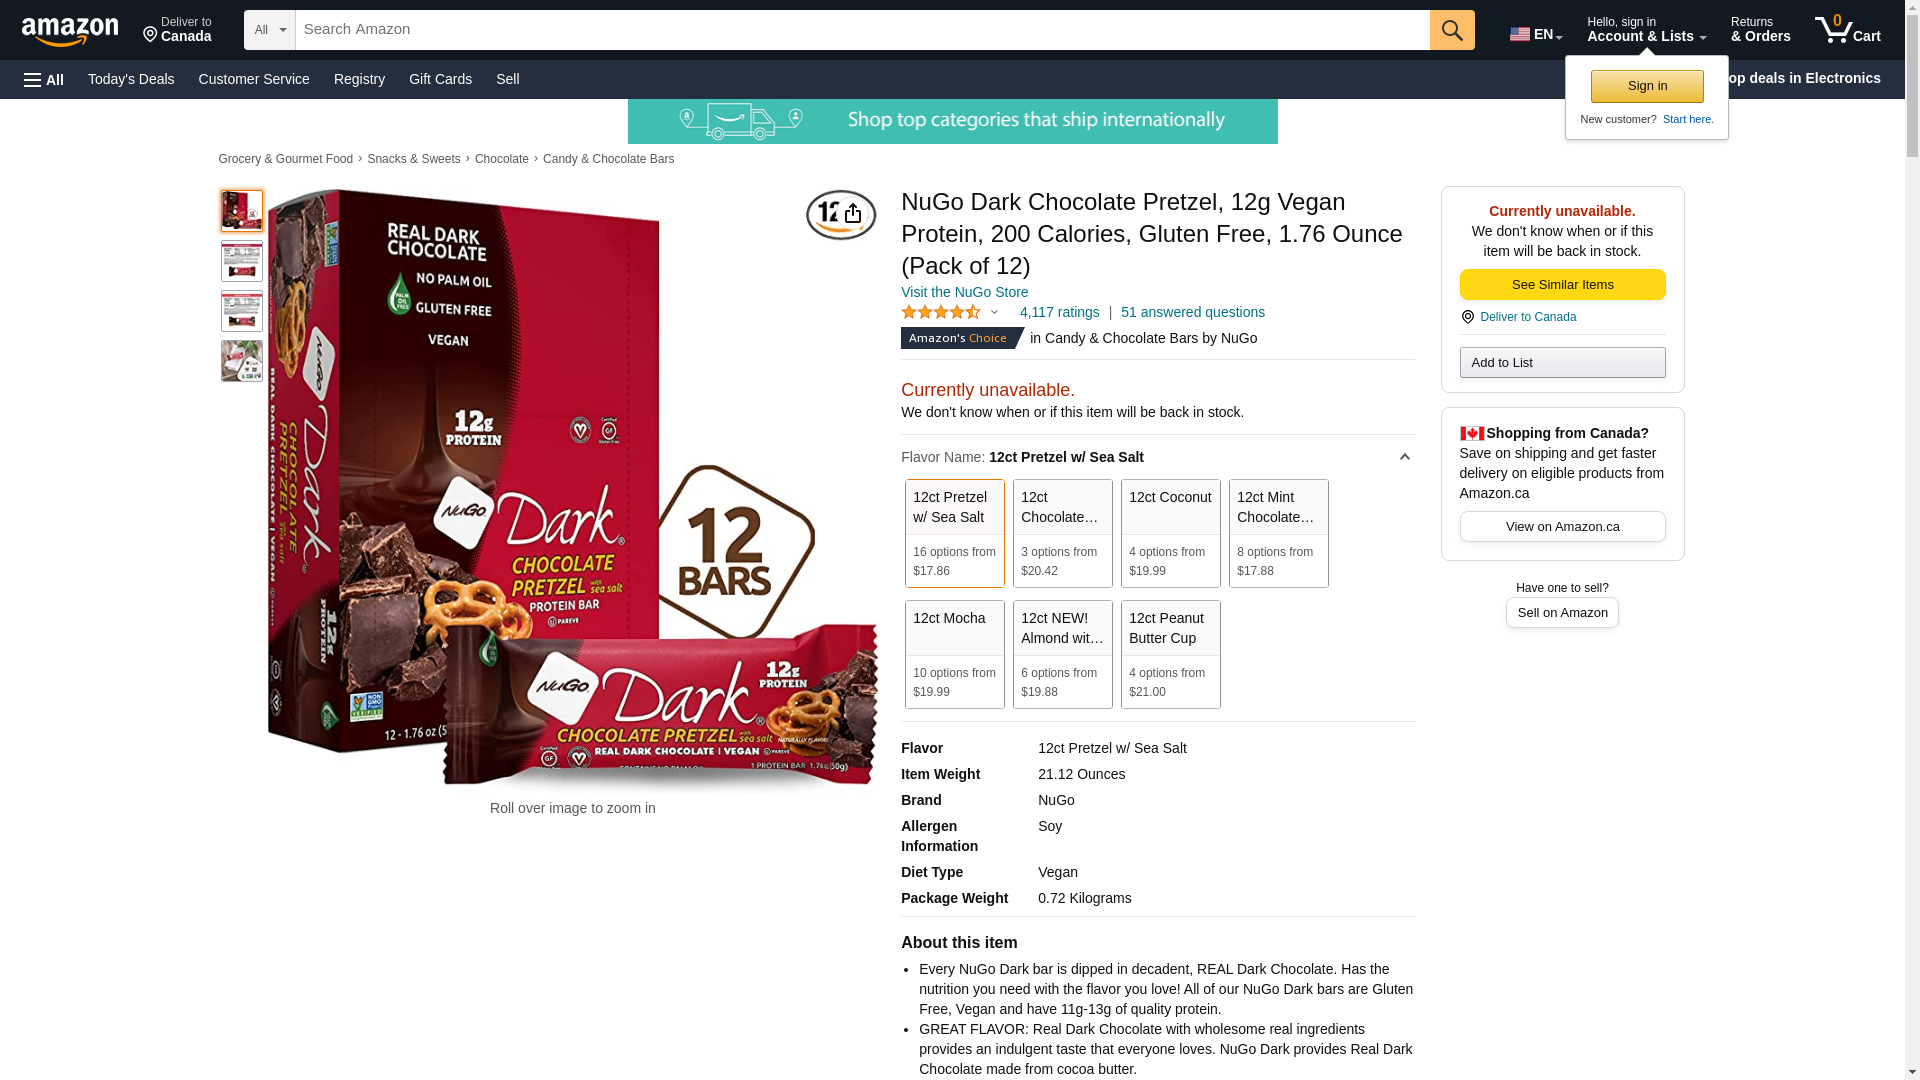The height and width of the screenshot is (1080, 1920).
Task: Click the Amazon logo
Action: pos(70,32)
